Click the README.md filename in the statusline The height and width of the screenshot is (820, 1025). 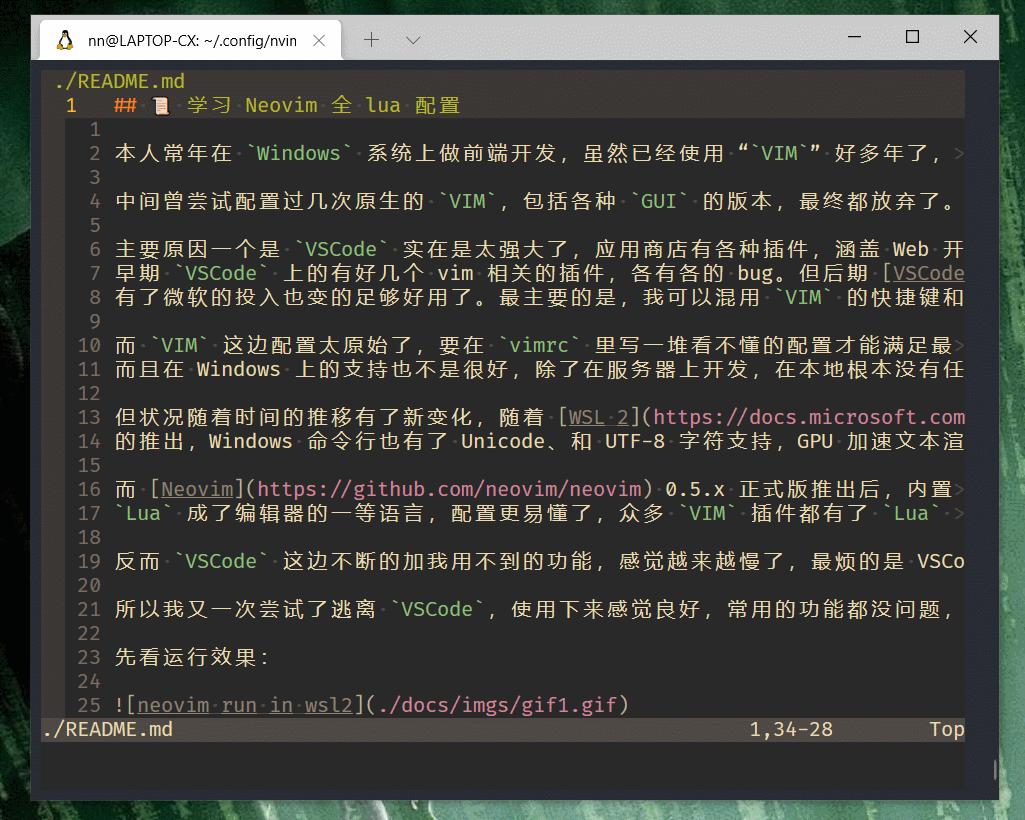pos(107,729)
